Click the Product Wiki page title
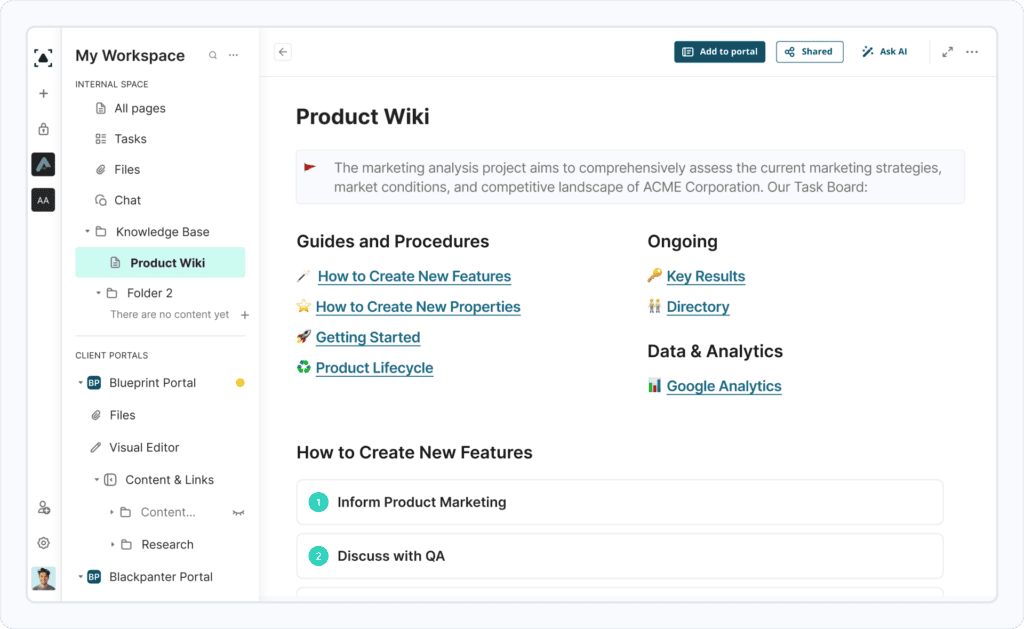1024x629 pixels. pos(362,116)
